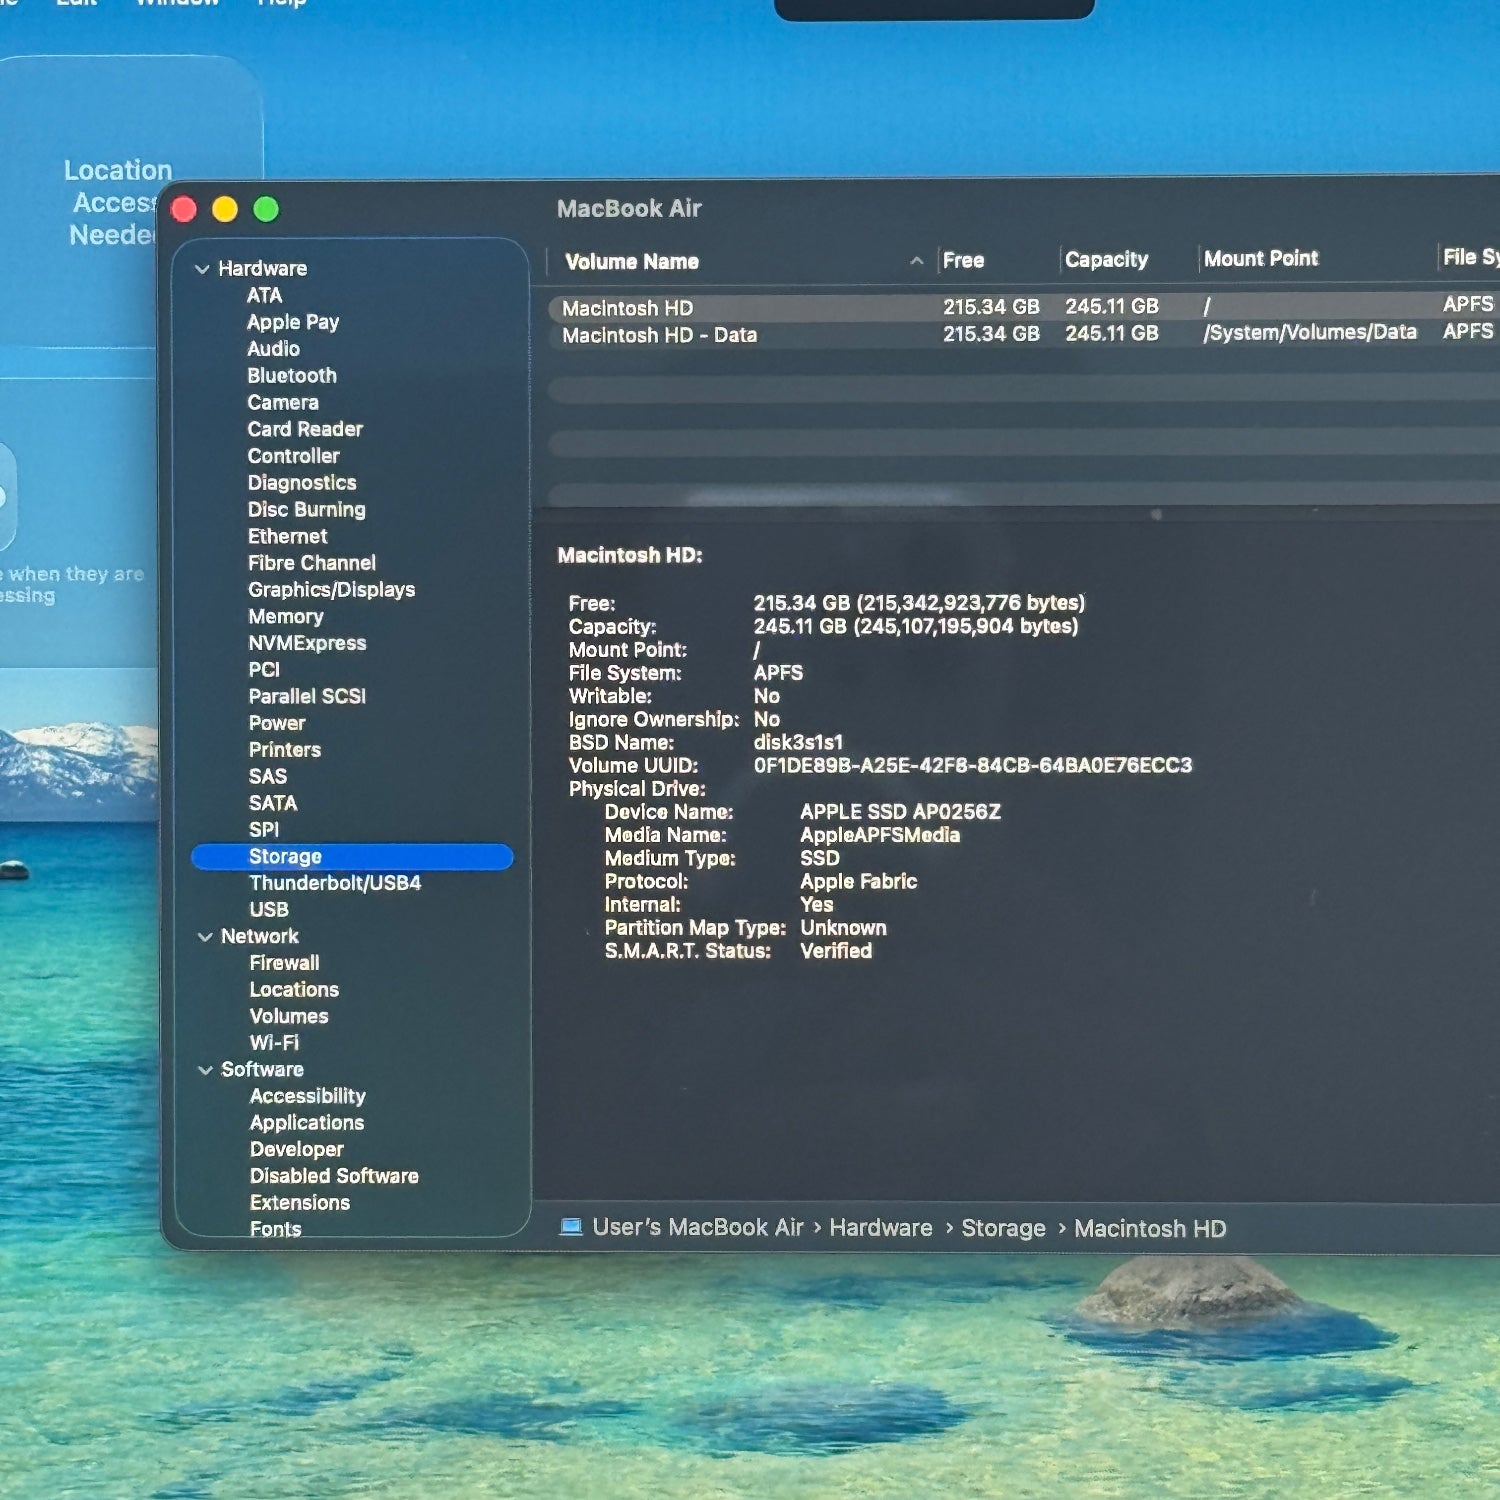
Task: Click the laptop icon in path bar
Action: click(571, 1227)
